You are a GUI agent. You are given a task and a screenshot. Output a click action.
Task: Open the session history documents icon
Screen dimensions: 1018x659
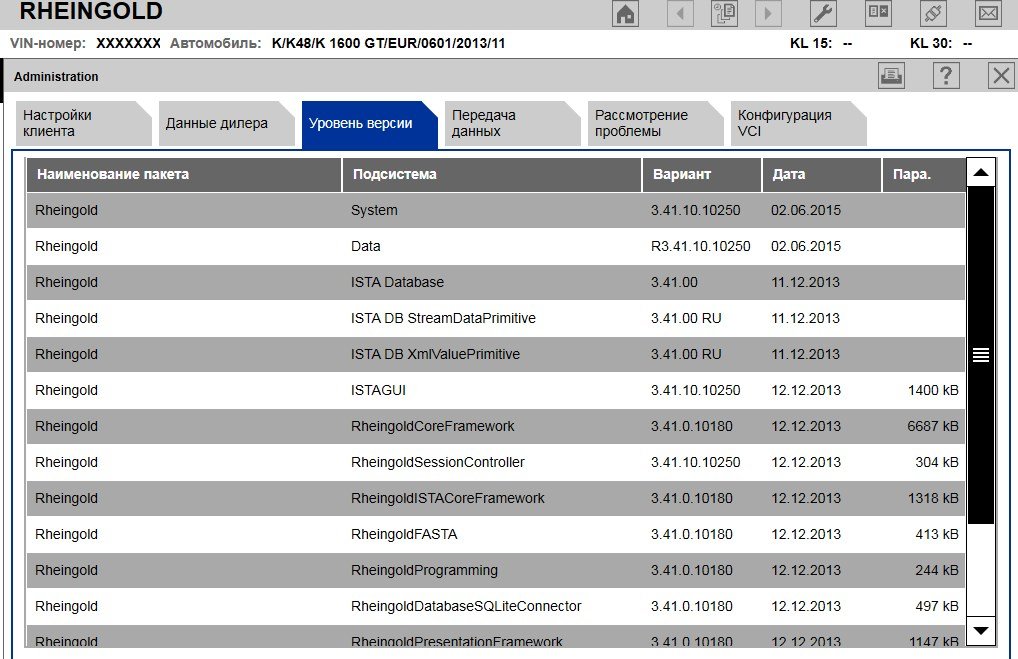(x=724, y=14)
